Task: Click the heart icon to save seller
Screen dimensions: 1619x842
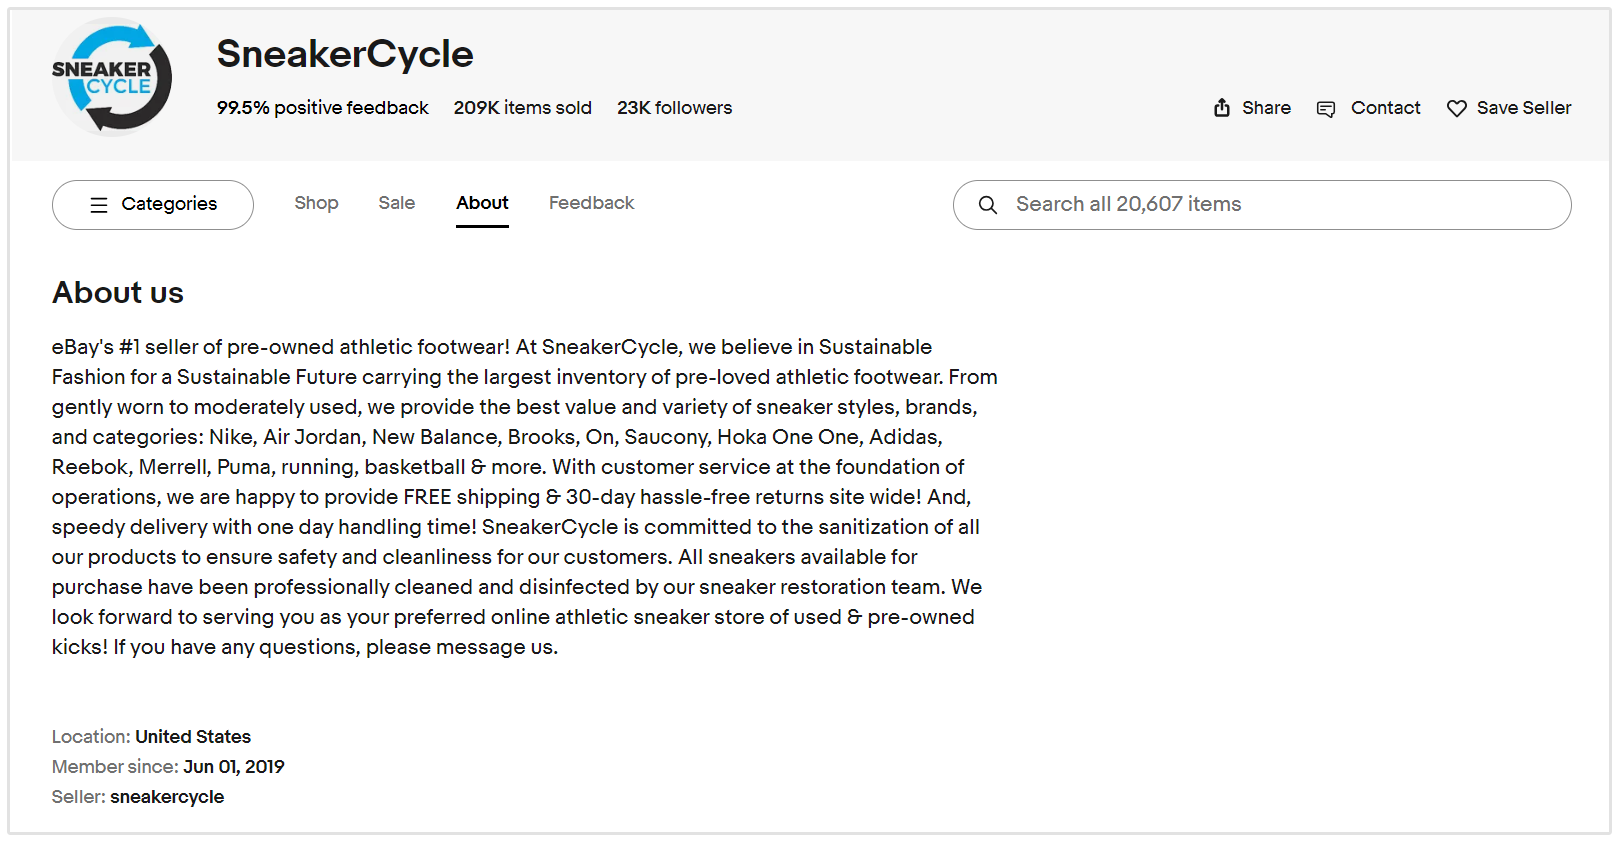Action: [x=1457, y=109]
